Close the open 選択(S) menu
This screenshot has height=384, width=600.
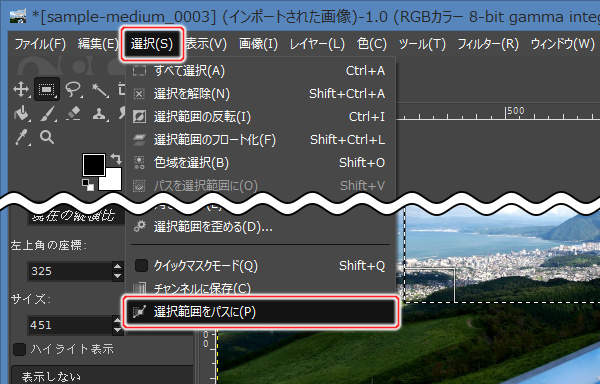152,44
